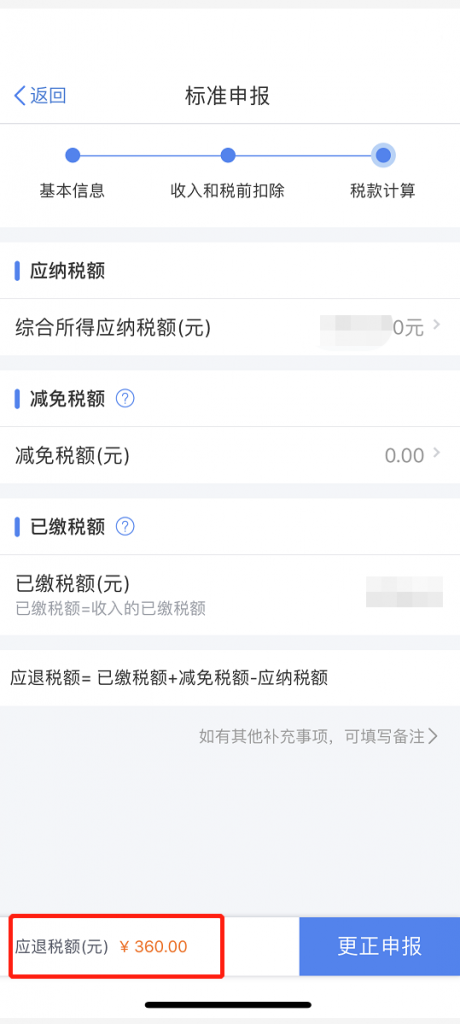Open the 综合所得应纳税额(元) row
The width and height of the screenshot is (460, 1024).
[230, 327]
